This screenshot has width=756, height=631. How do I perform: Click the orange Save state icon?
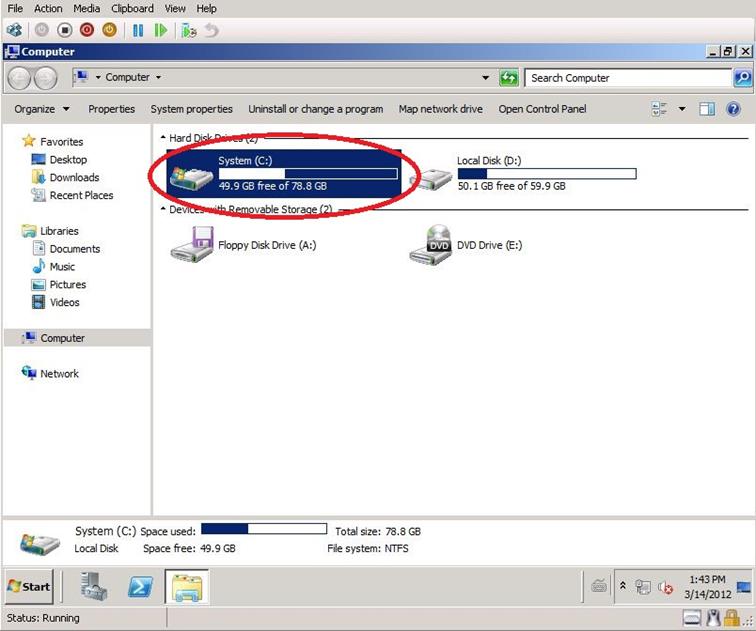109,30
